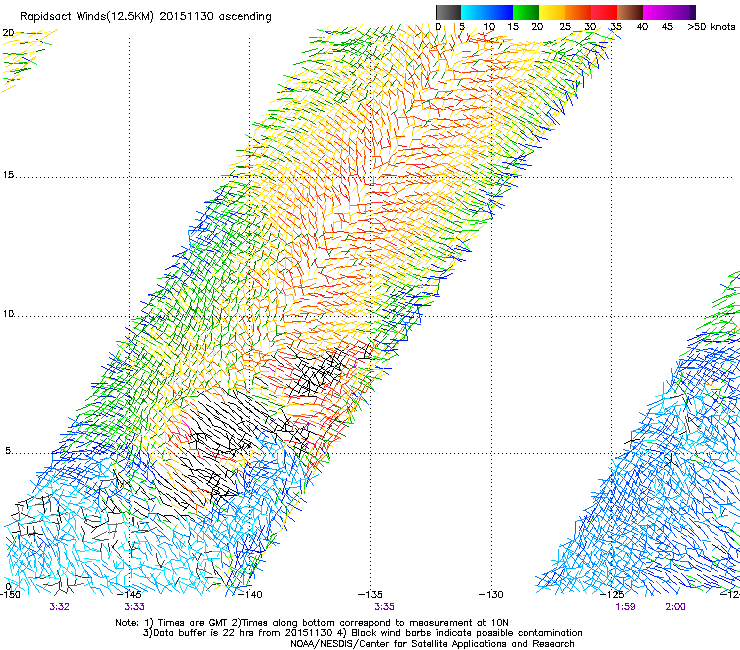740x650 pixels.
Task: Click the purple time stamp '3:33'
Action: [x=135, y=607]
